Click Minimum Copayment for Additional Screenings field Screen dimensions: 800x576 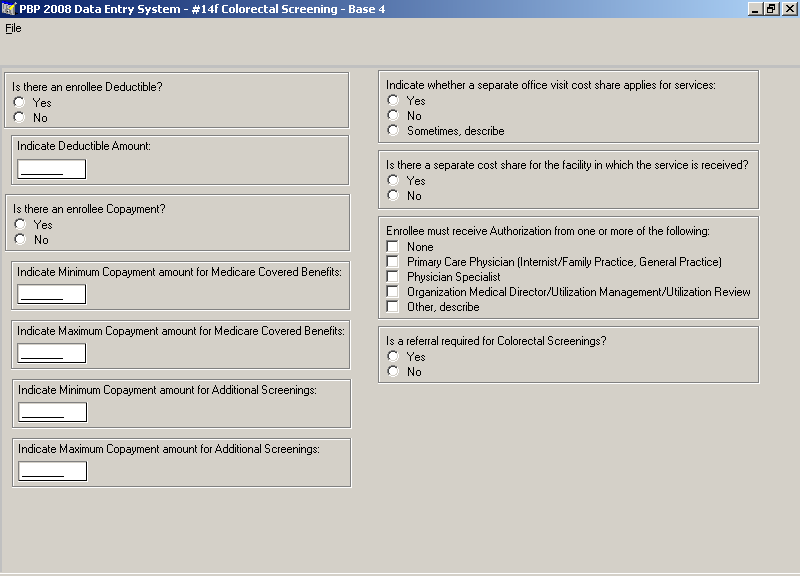53,412
